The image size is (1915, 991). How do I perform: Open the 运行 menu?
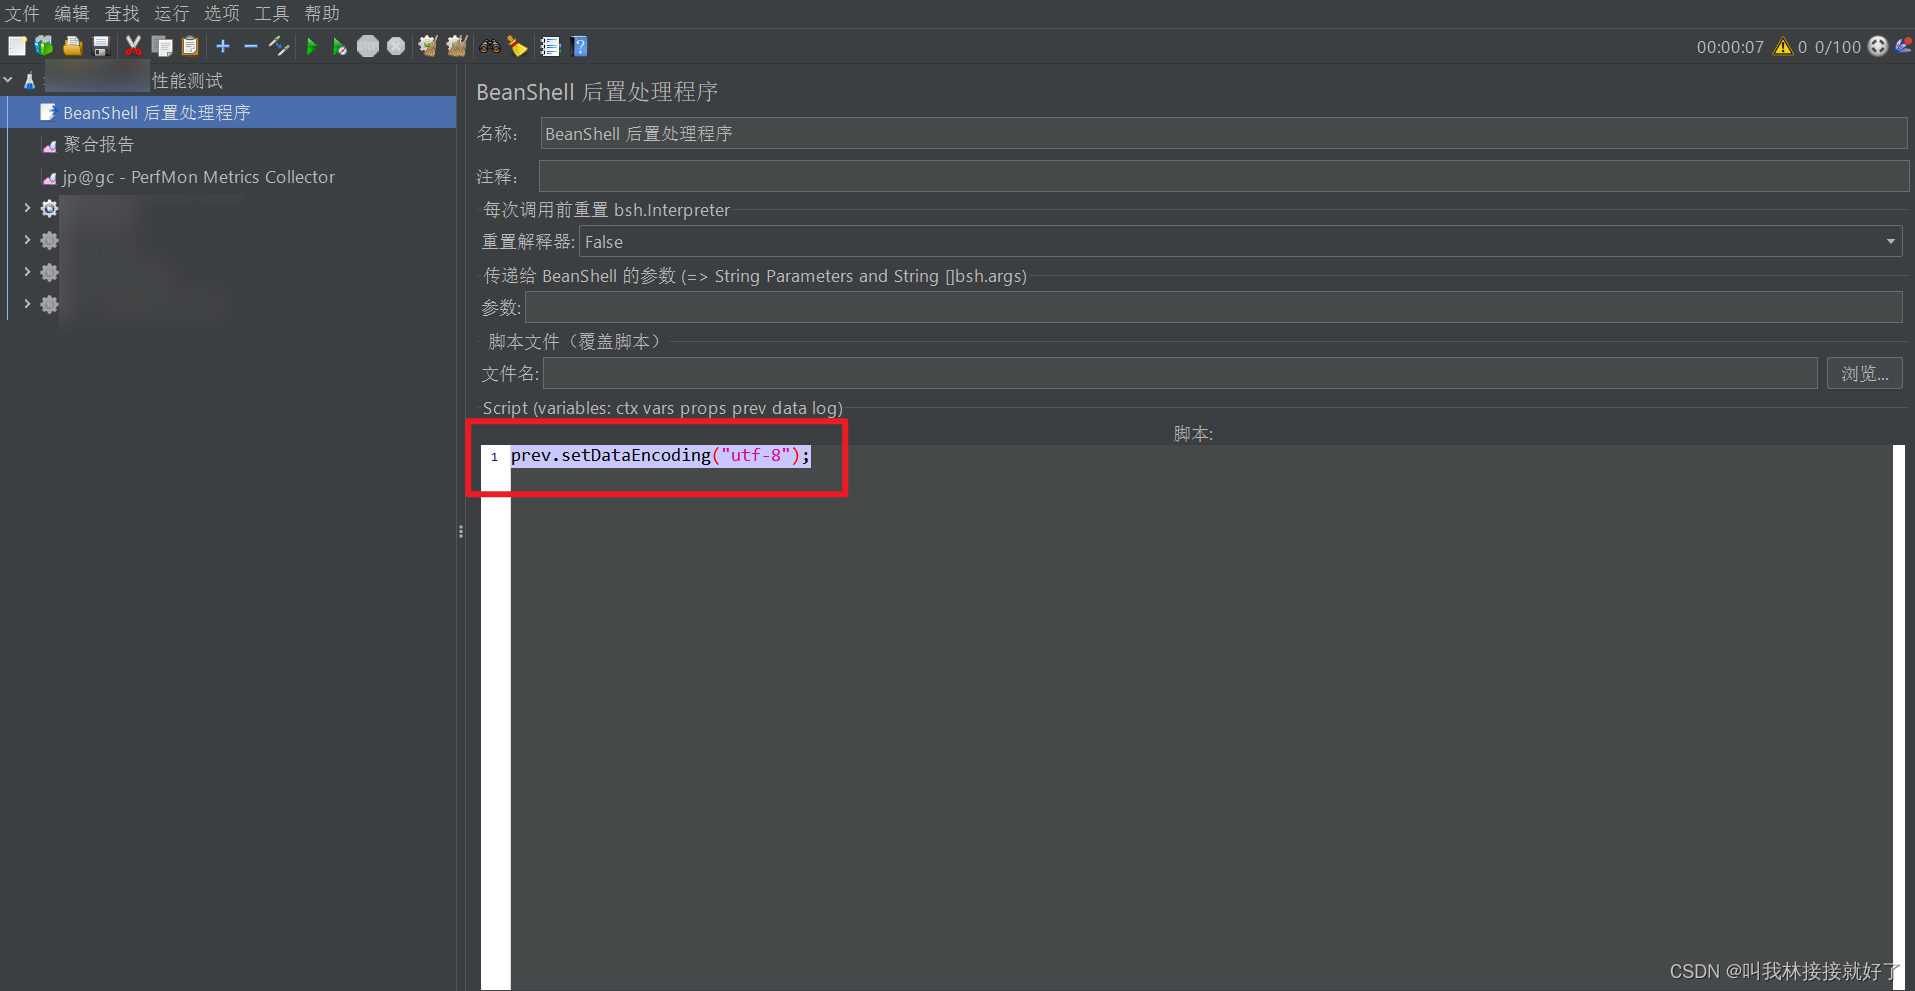(x=172, y=13)
